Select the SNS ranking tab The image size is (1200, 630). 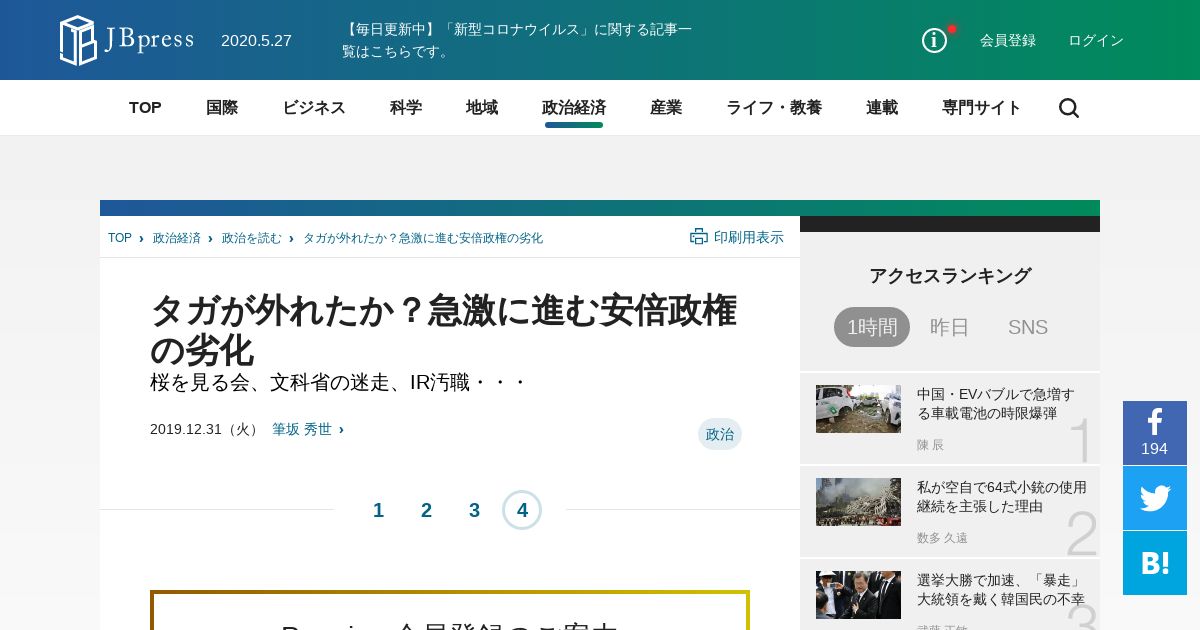point(1028,327)
